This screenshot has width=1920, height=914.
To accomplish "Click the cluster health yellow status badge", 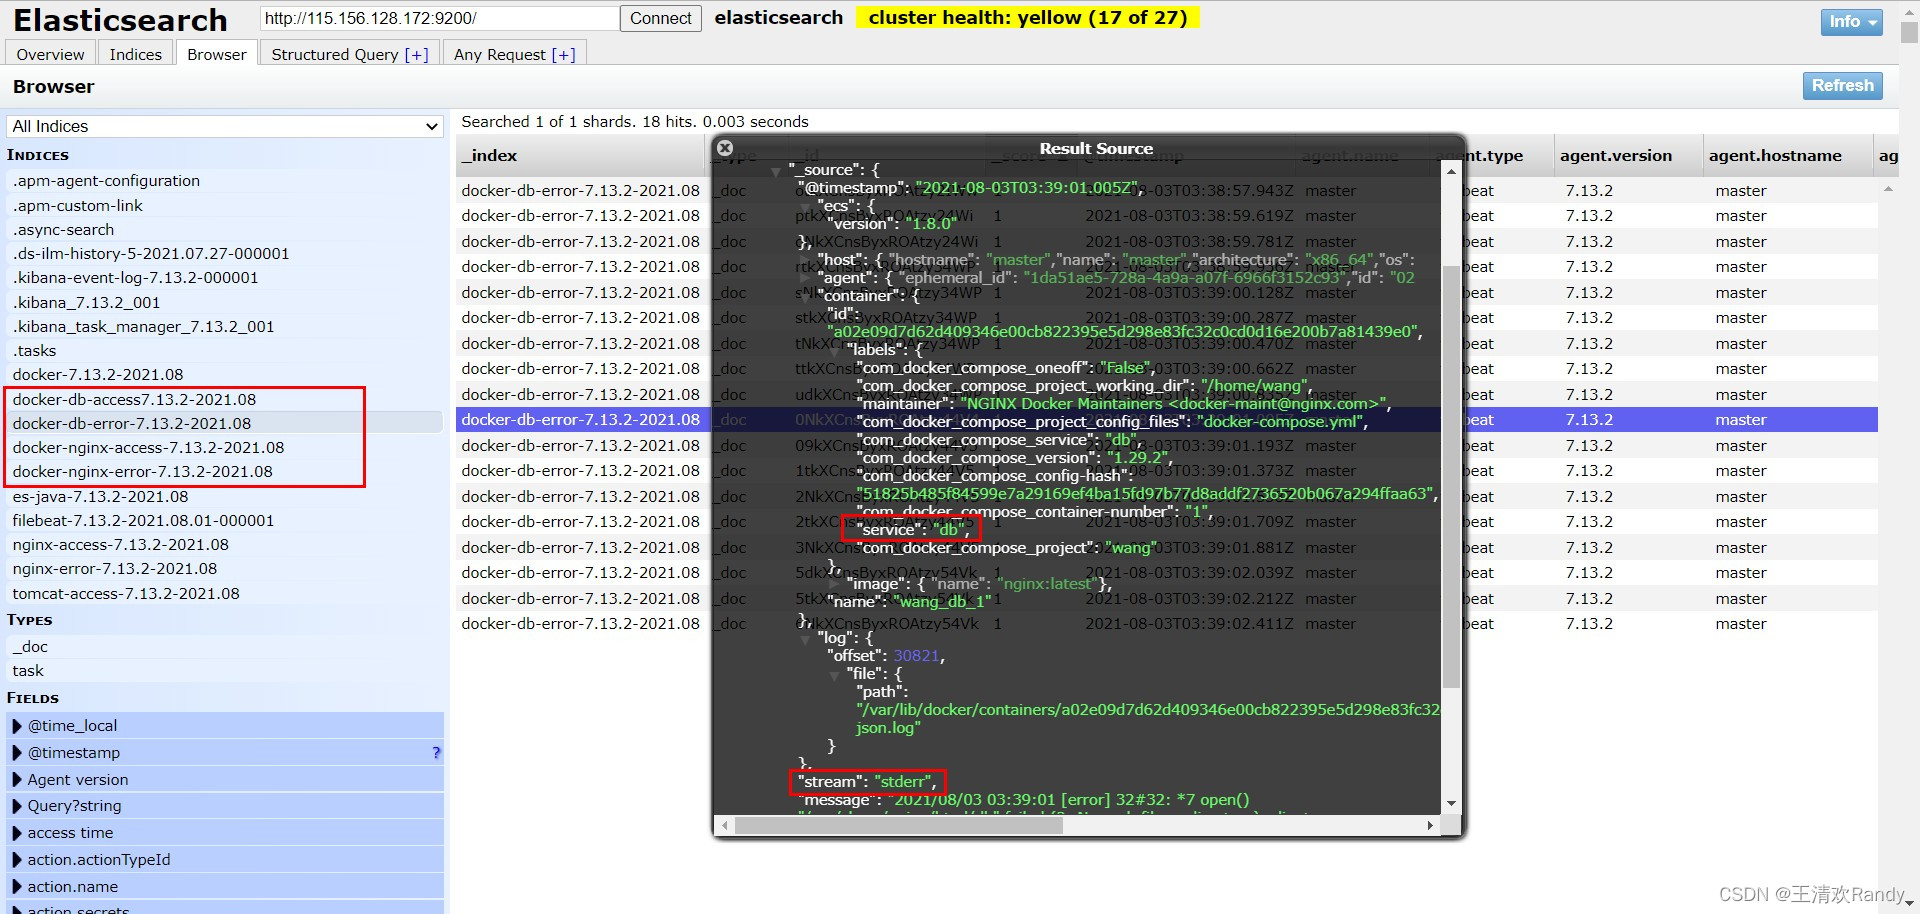I will point(1027,18).
